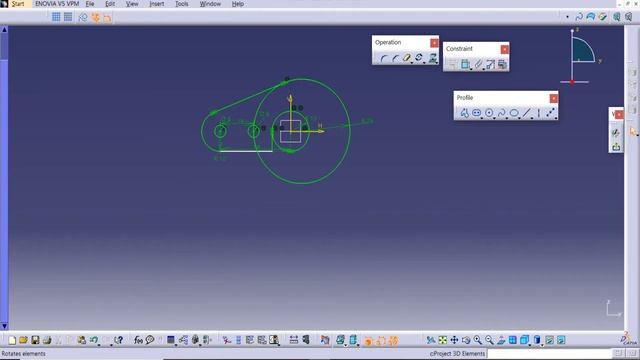640x360 pixels.
Task: Open Trim tool sub-options arrow in Operation
Action: pos(412,62)
